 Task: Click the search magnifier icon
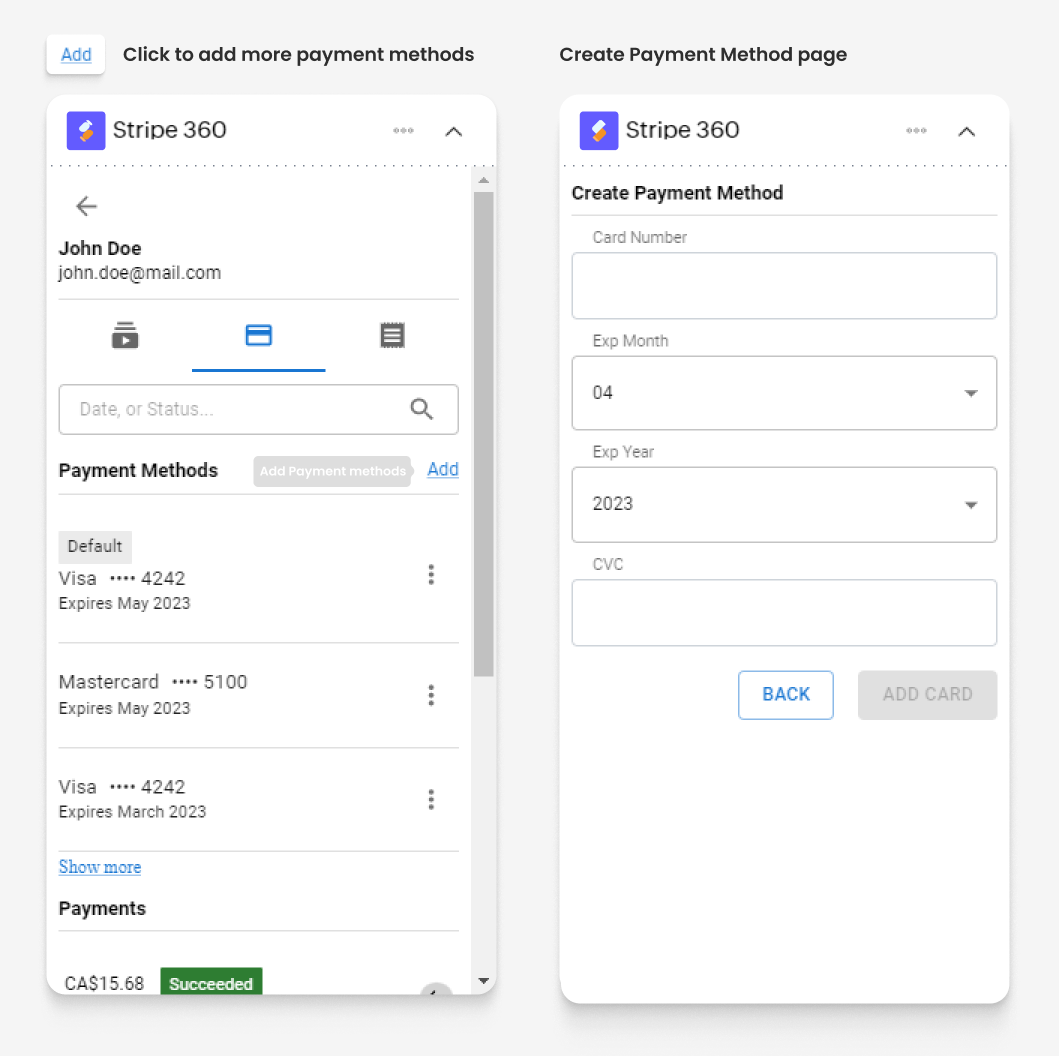[422, 409]
